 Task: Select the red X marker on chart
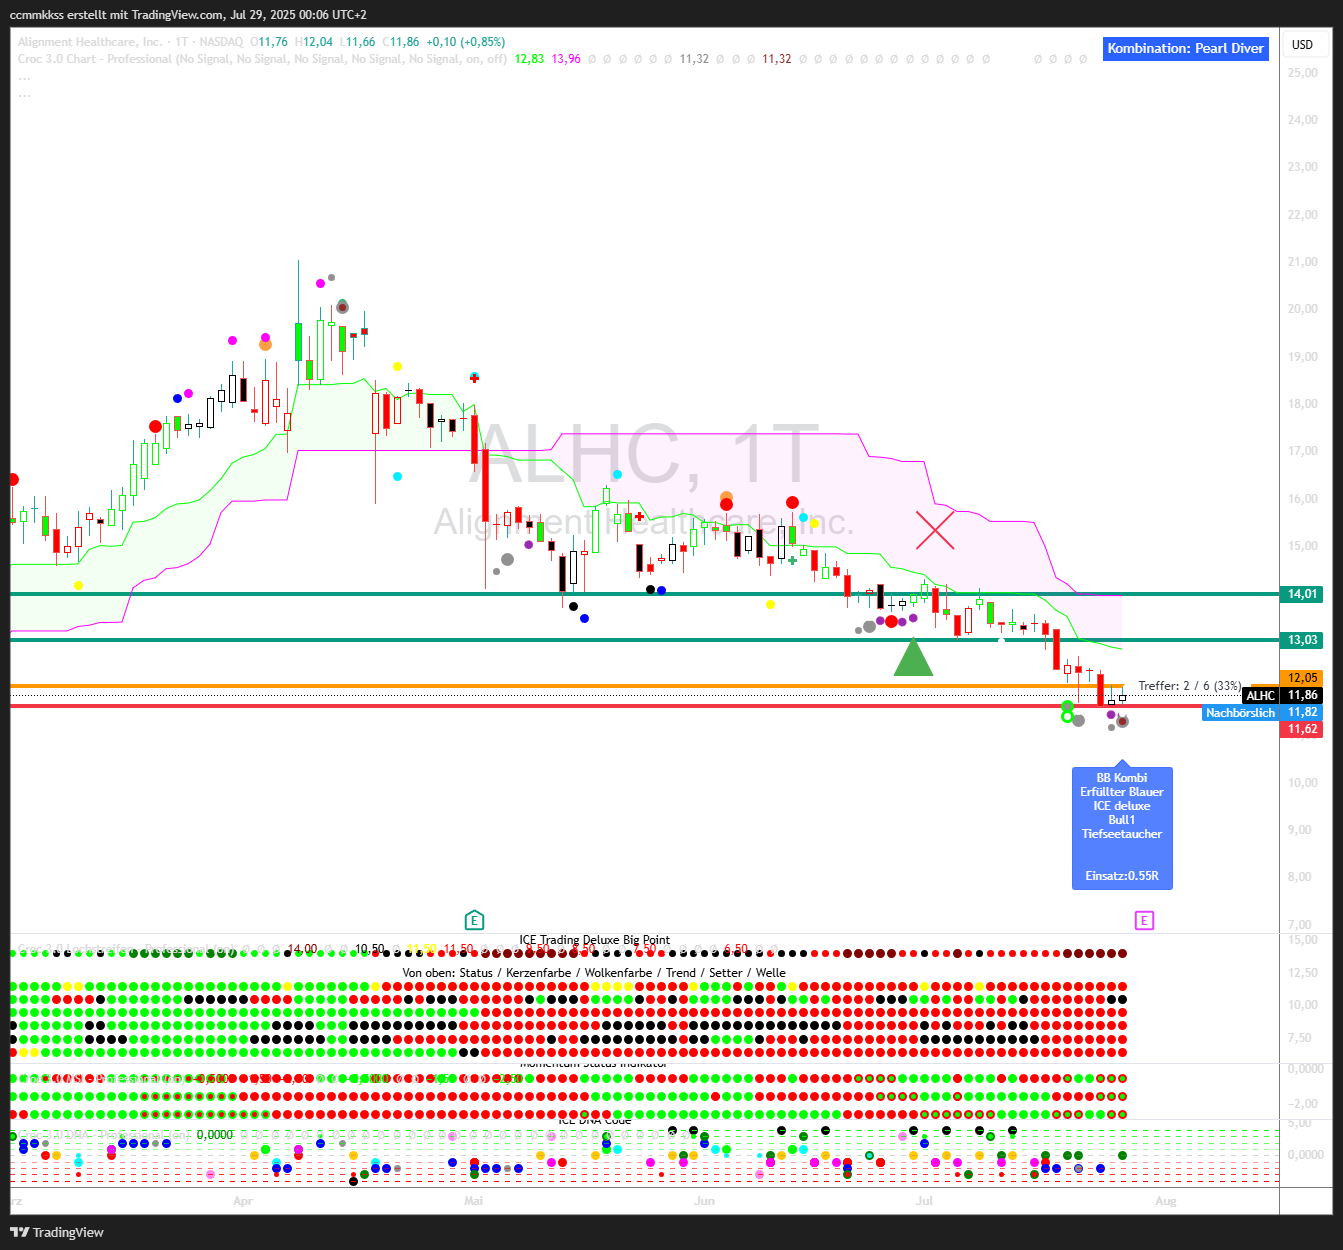pos(935,530)
